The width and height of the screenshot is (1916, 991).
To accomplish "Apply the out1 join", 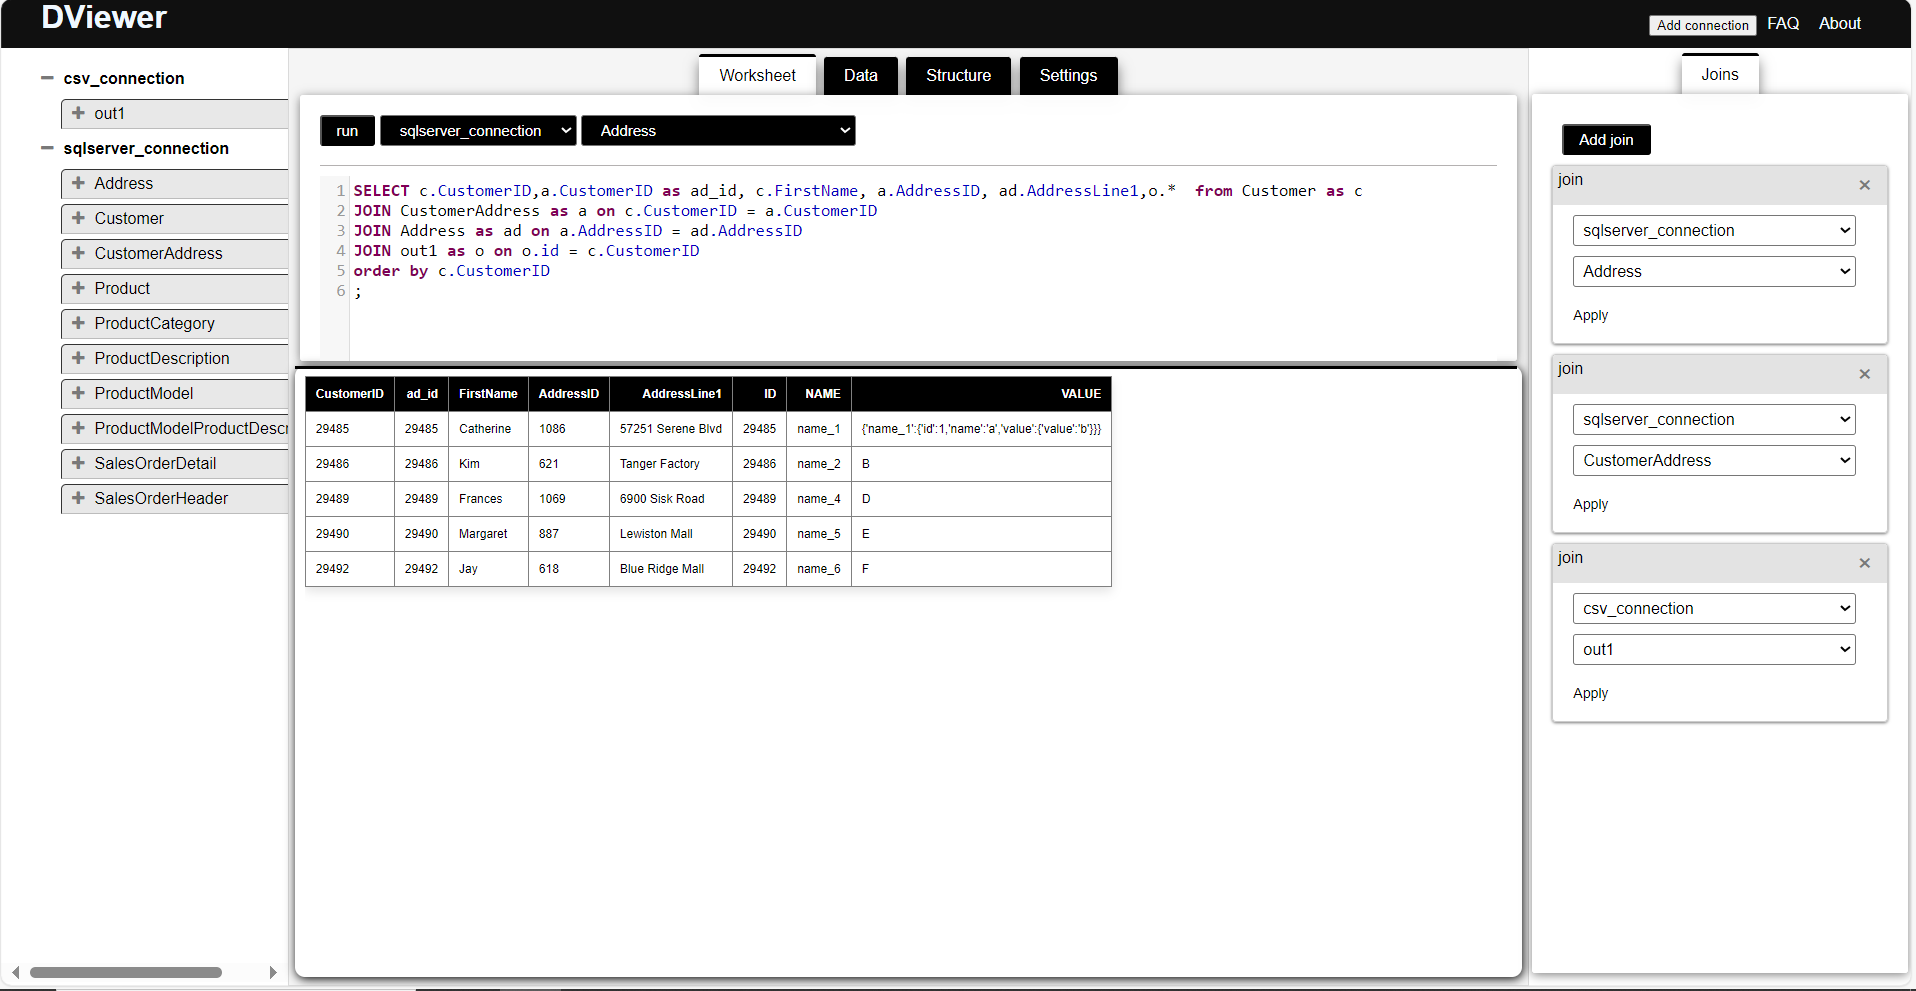I will coord(1590,693).
